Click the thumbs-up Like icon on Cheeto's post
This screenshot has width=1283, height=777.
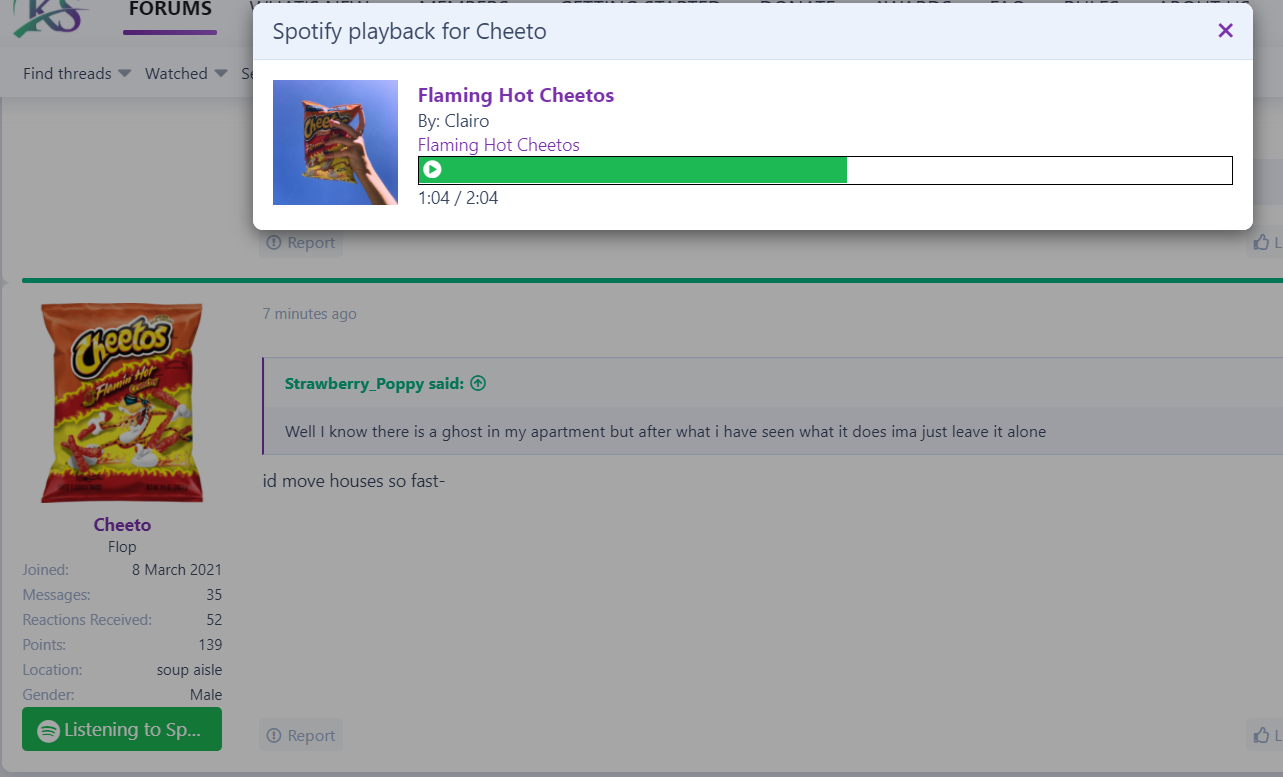1262,736
